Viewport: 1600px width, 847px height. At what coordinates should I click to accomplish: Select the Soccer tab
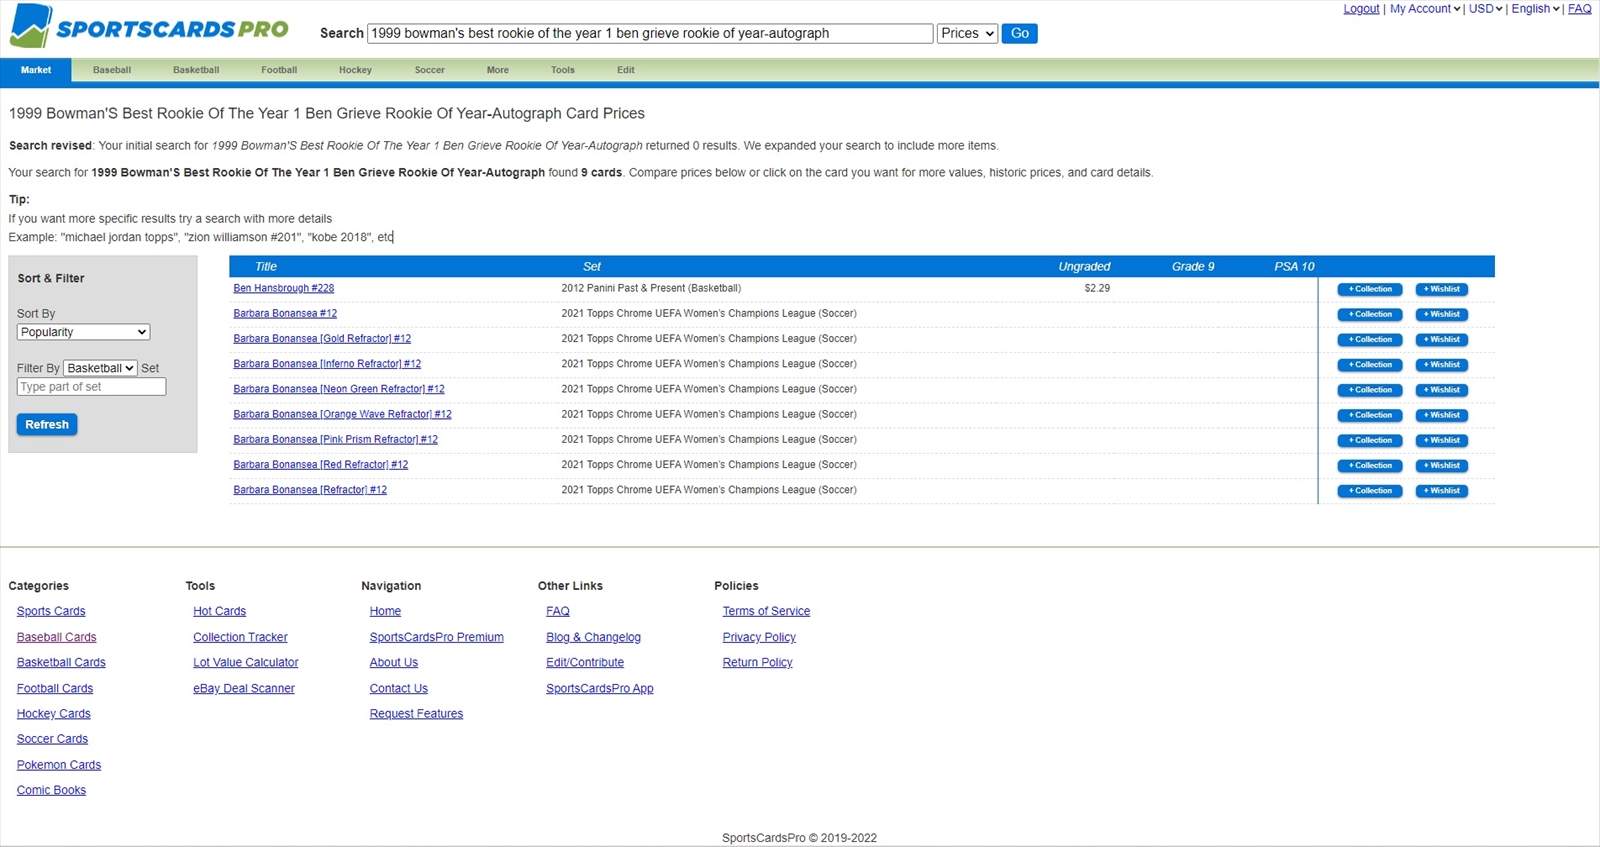430,70
